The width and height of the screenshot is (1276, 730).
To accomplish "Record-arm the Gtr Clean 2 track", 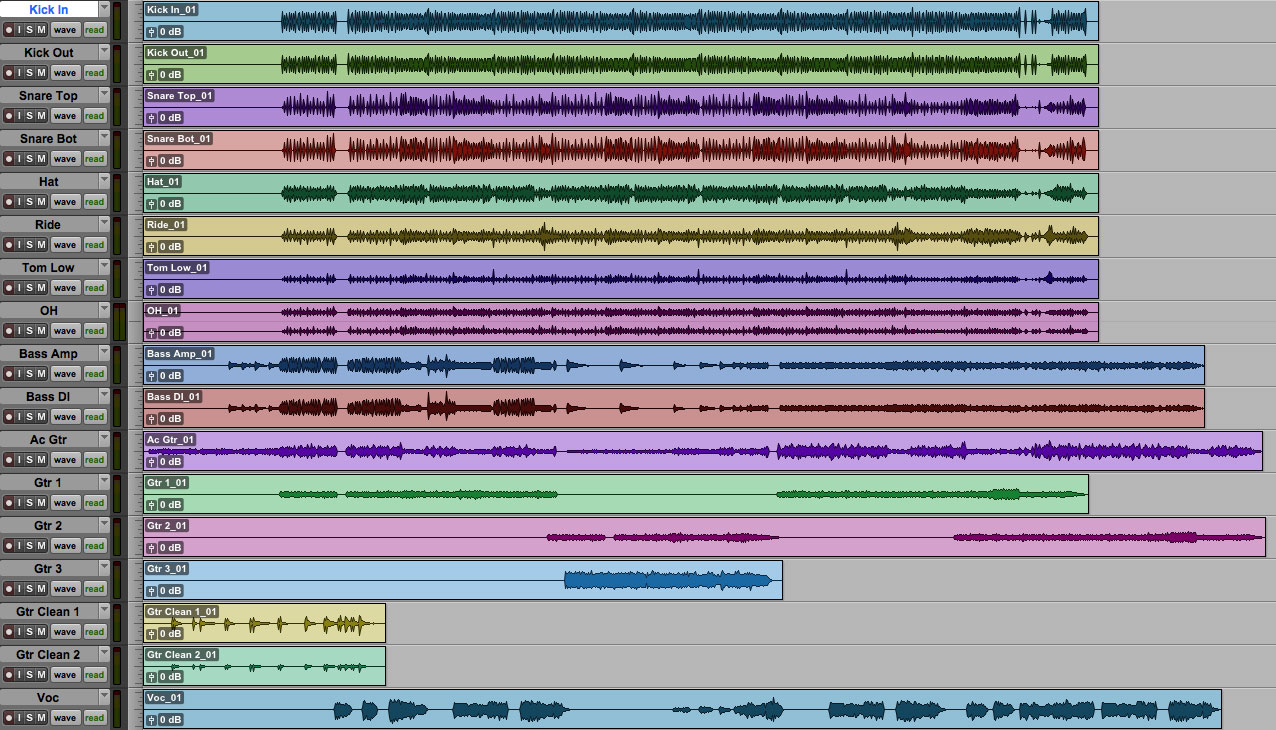I will point(10,674).
